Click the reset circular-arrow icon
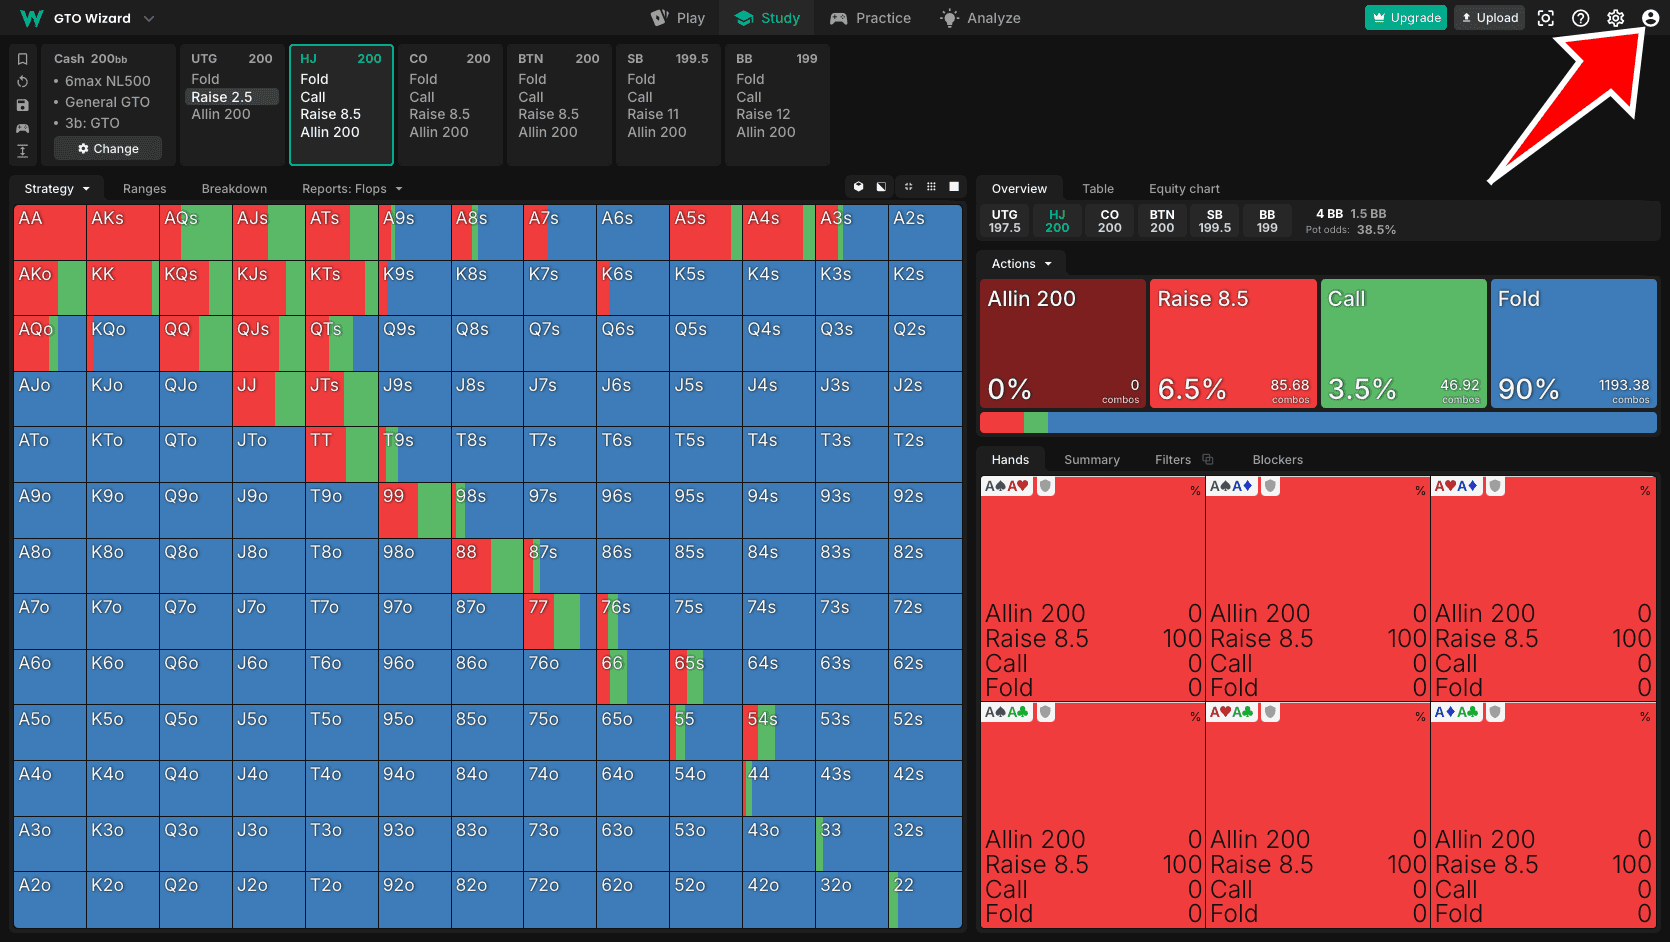The height and width of the screenshot is (942, 1670). tap(22, 82)
